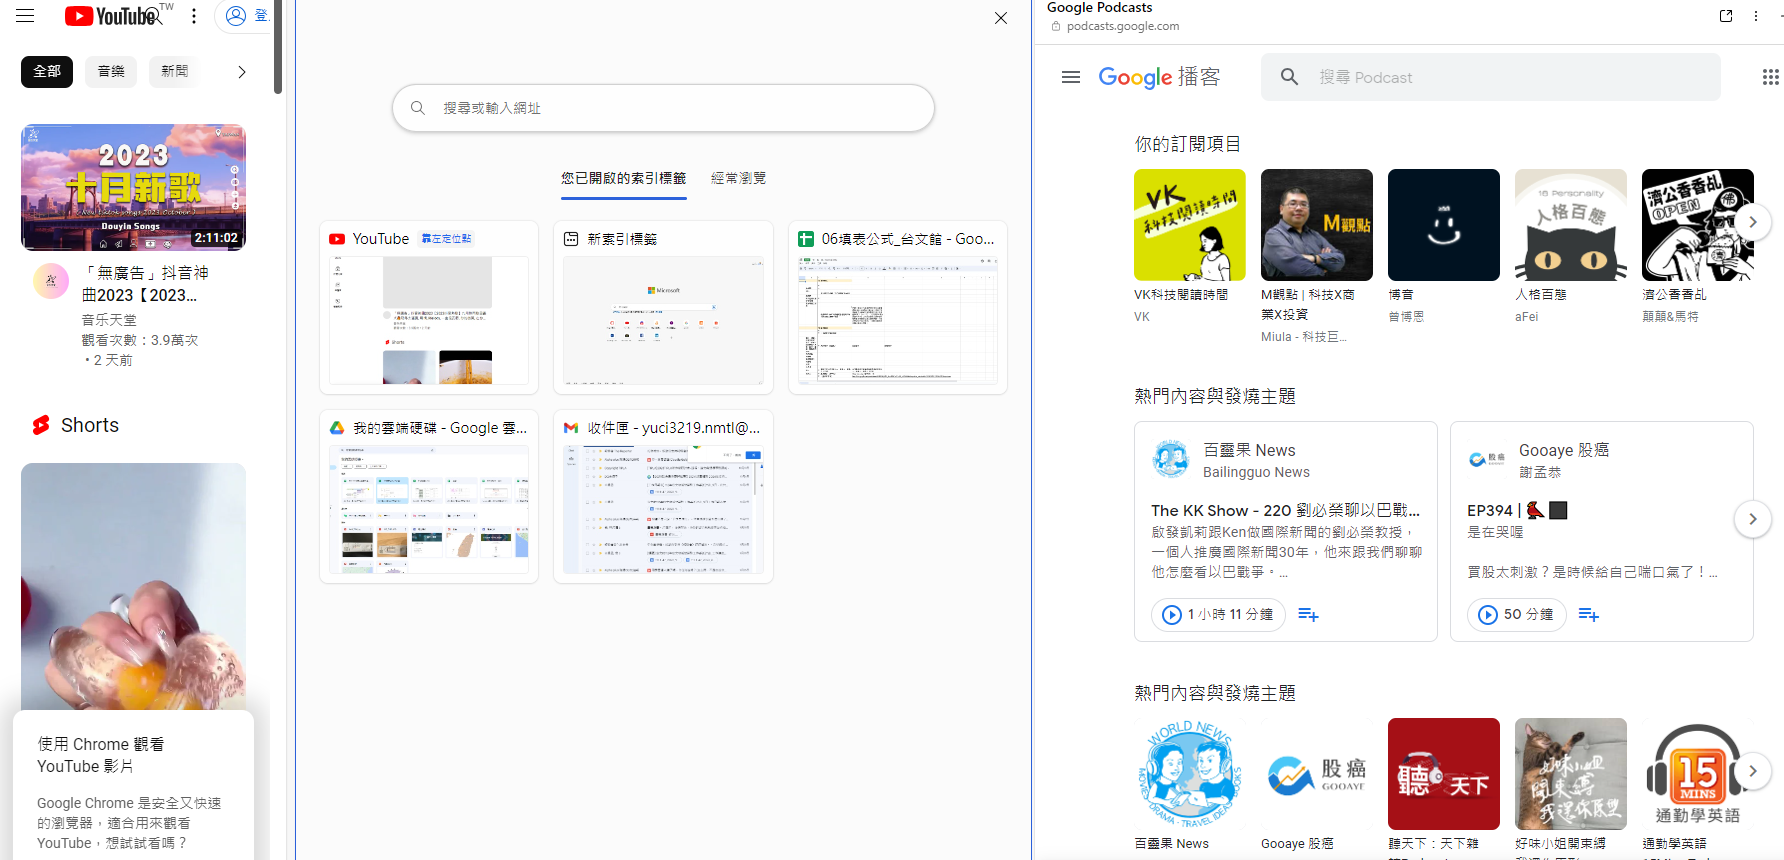Click the Gmail favicon
This screenshot has width=1784, height=860.
[571, 428]
